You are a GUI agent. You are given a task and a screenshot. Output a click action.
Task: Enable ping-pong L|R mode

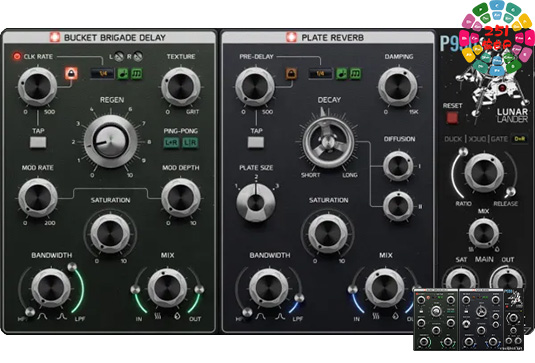pos(190,143)
